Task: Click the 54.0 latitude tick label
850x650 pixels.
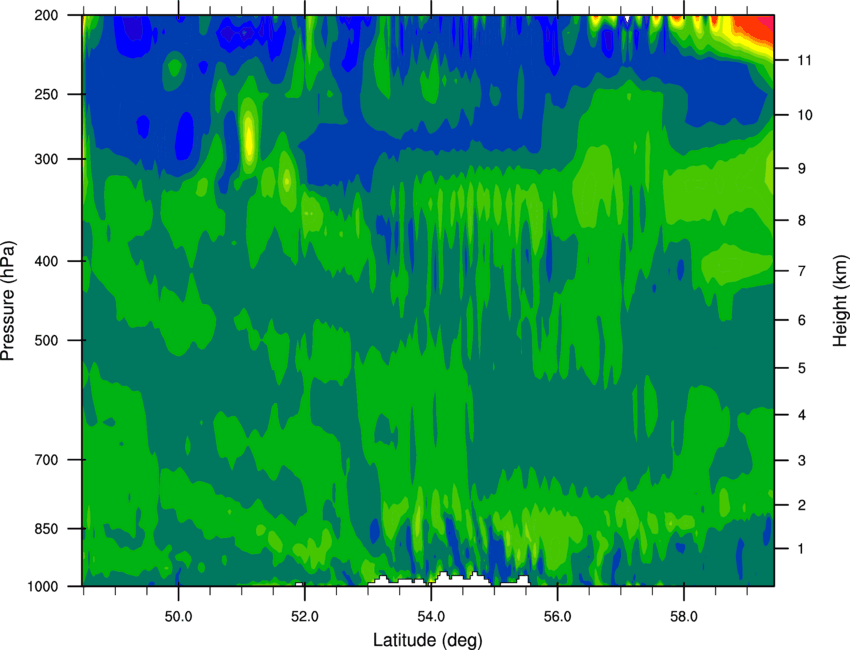Action: tap(431, 617)
